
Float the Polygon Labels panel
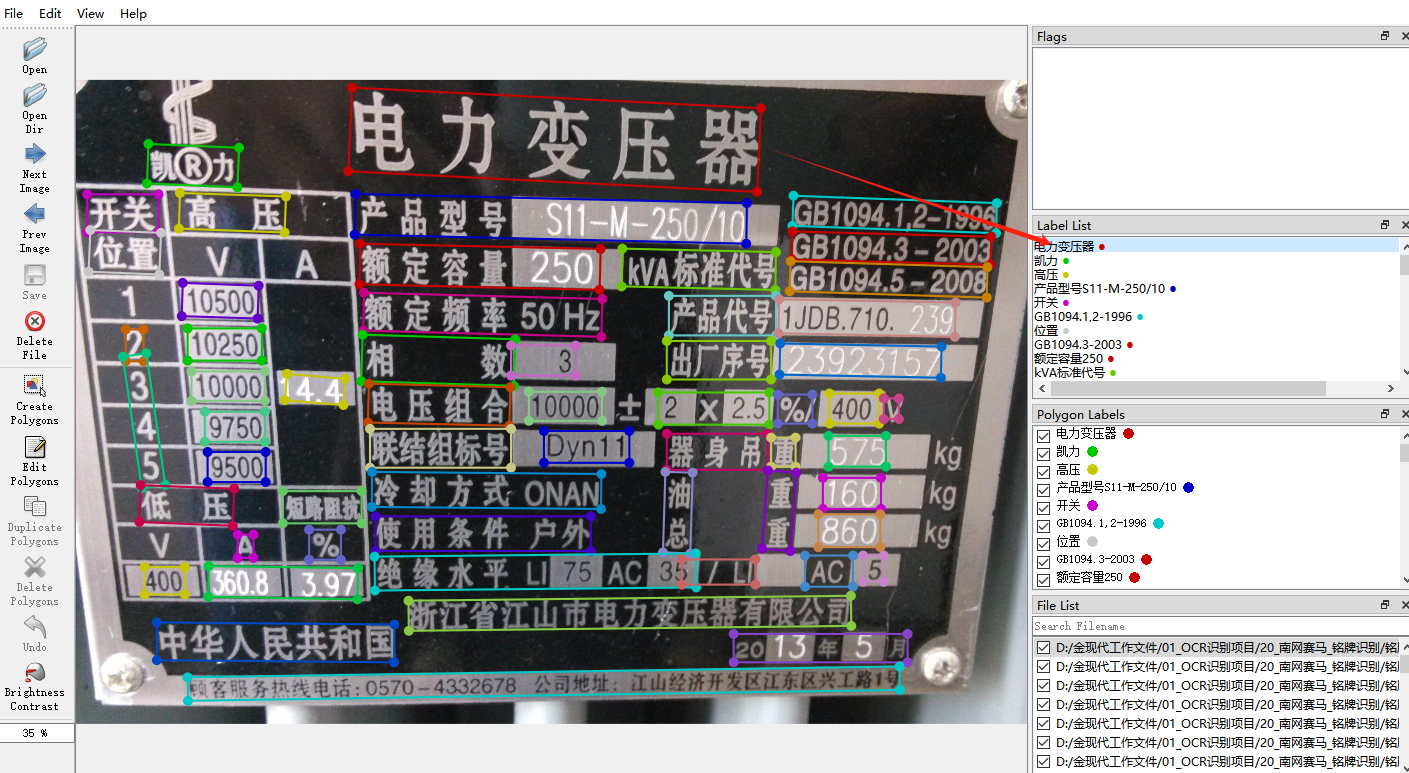tap(1385, 412)
